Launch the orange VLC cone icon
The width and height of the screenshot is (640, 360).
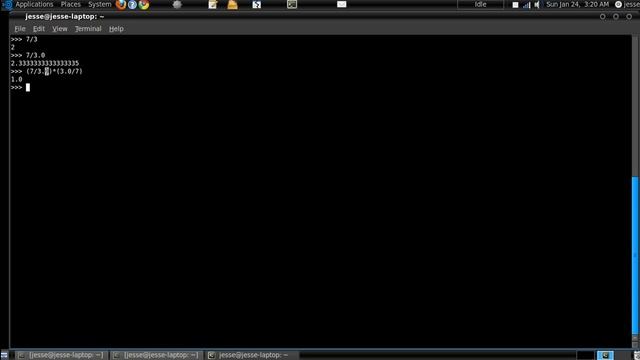pos(232,4)
